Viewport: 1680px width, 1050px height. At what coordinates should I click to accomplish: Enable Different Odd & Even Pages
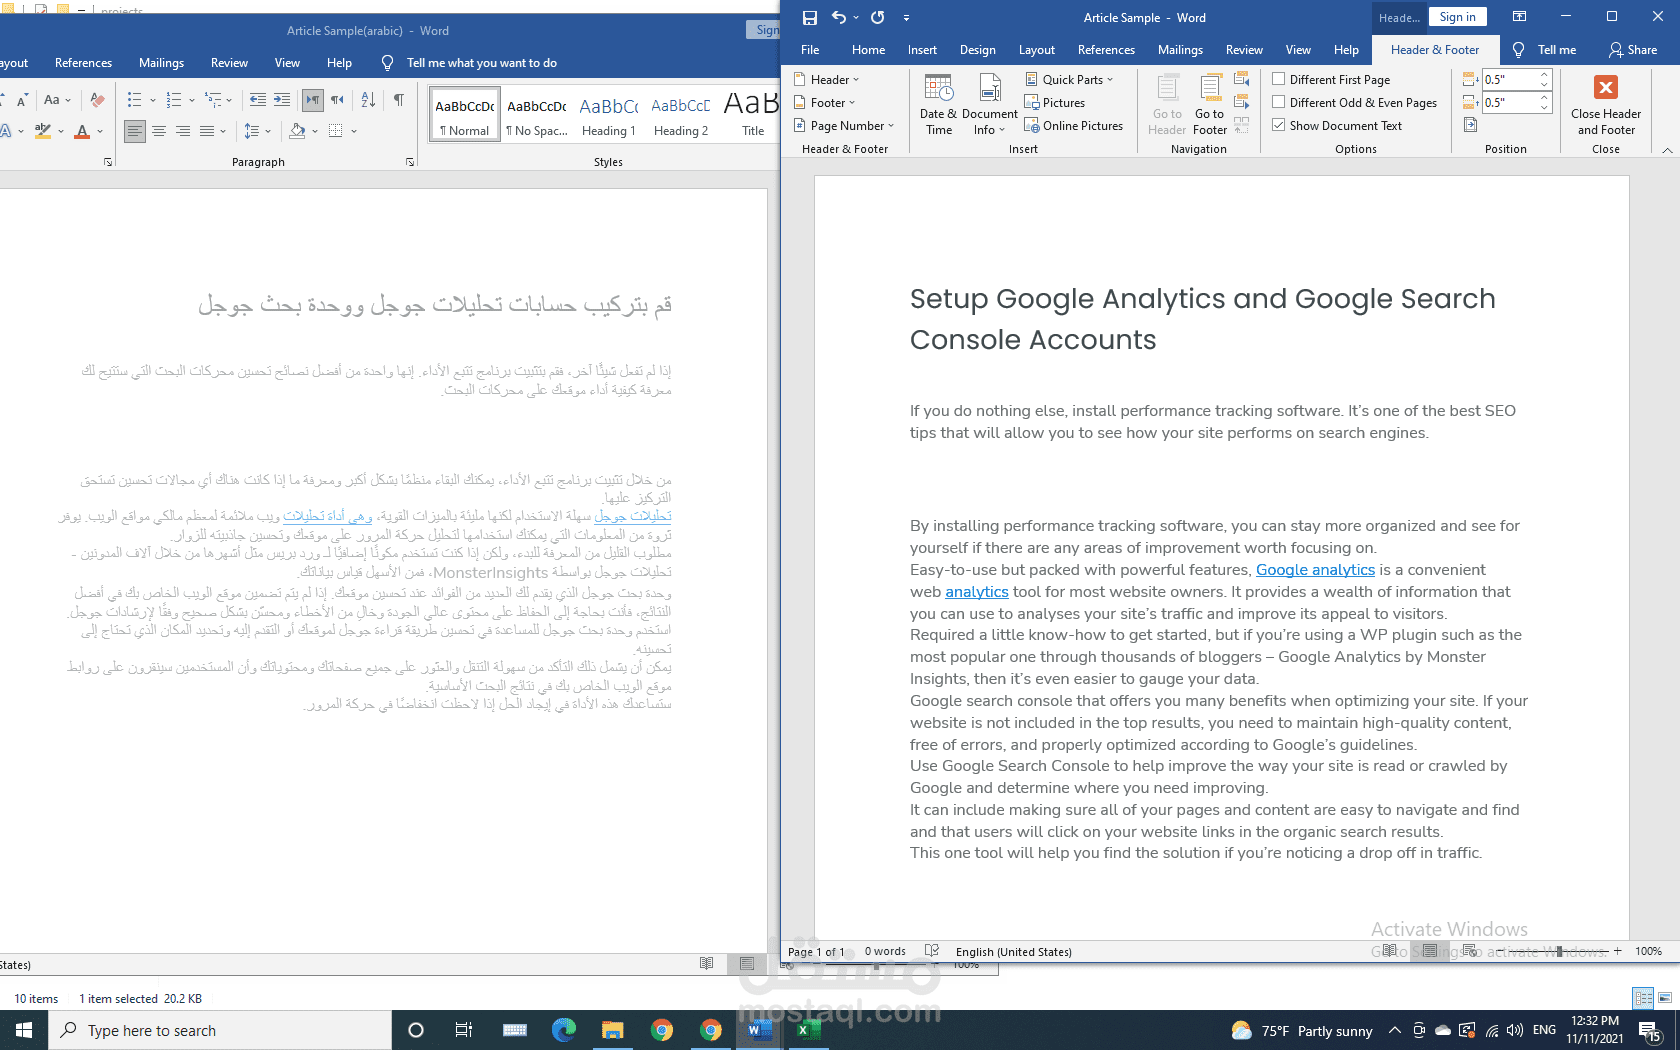(x=1278, y=102)
